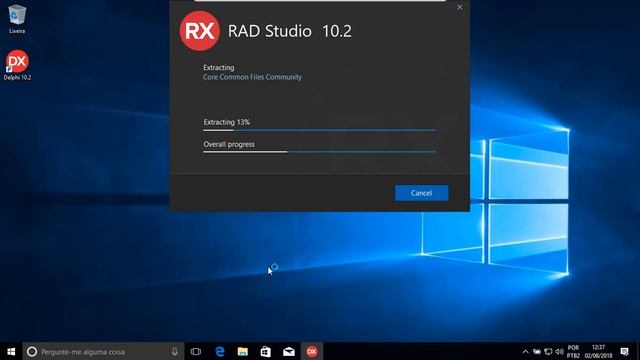The height and width of the screenshot is (360, 640).
Task: Click the Cortana circle icon
Action: [x=32, y=351]
